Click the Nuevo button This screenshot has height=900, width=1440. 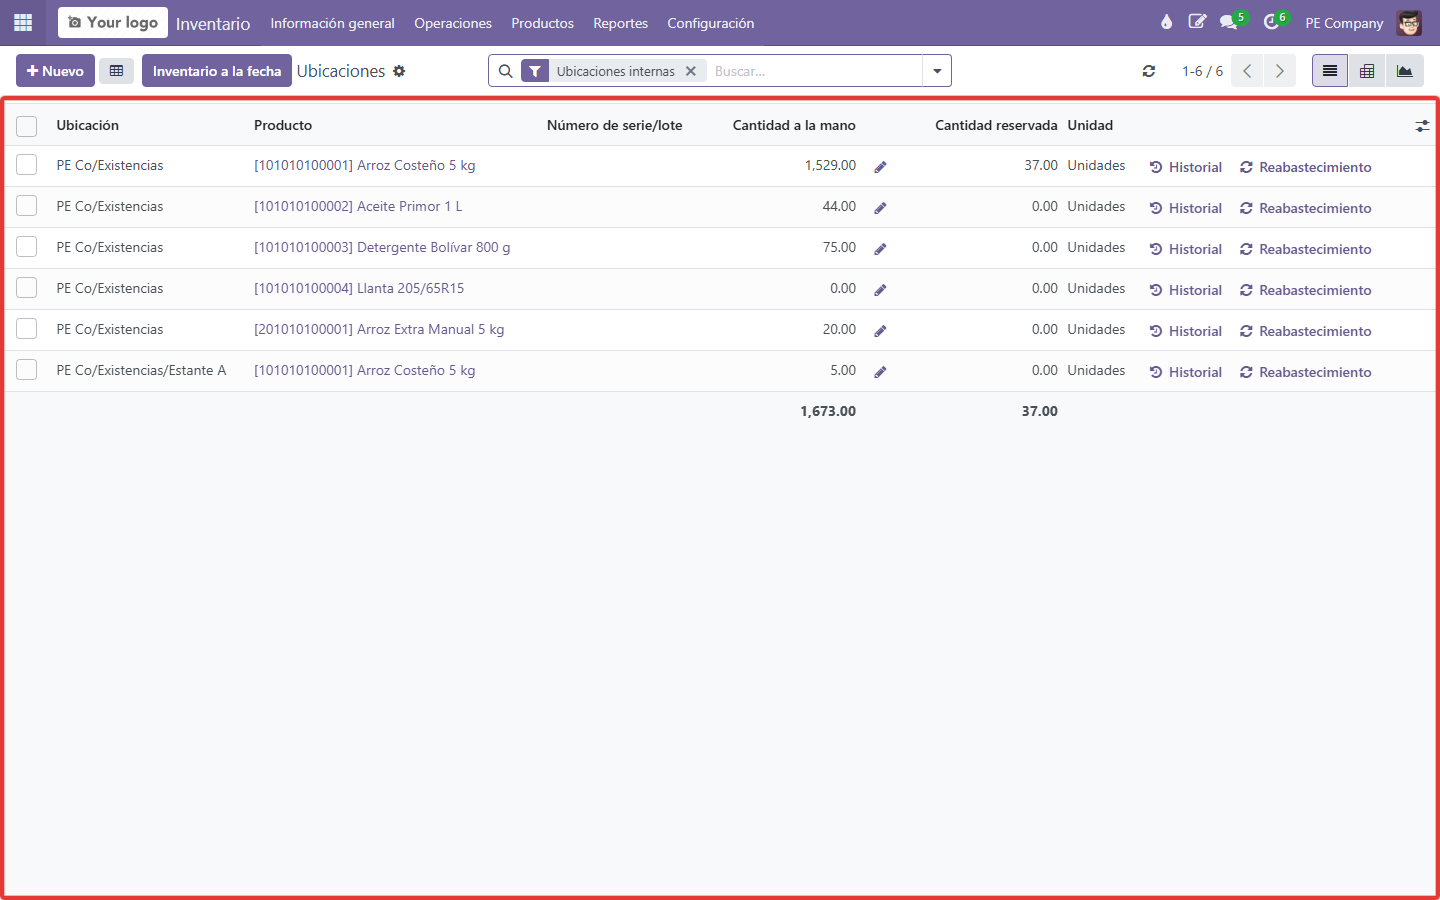pos(56,71)
